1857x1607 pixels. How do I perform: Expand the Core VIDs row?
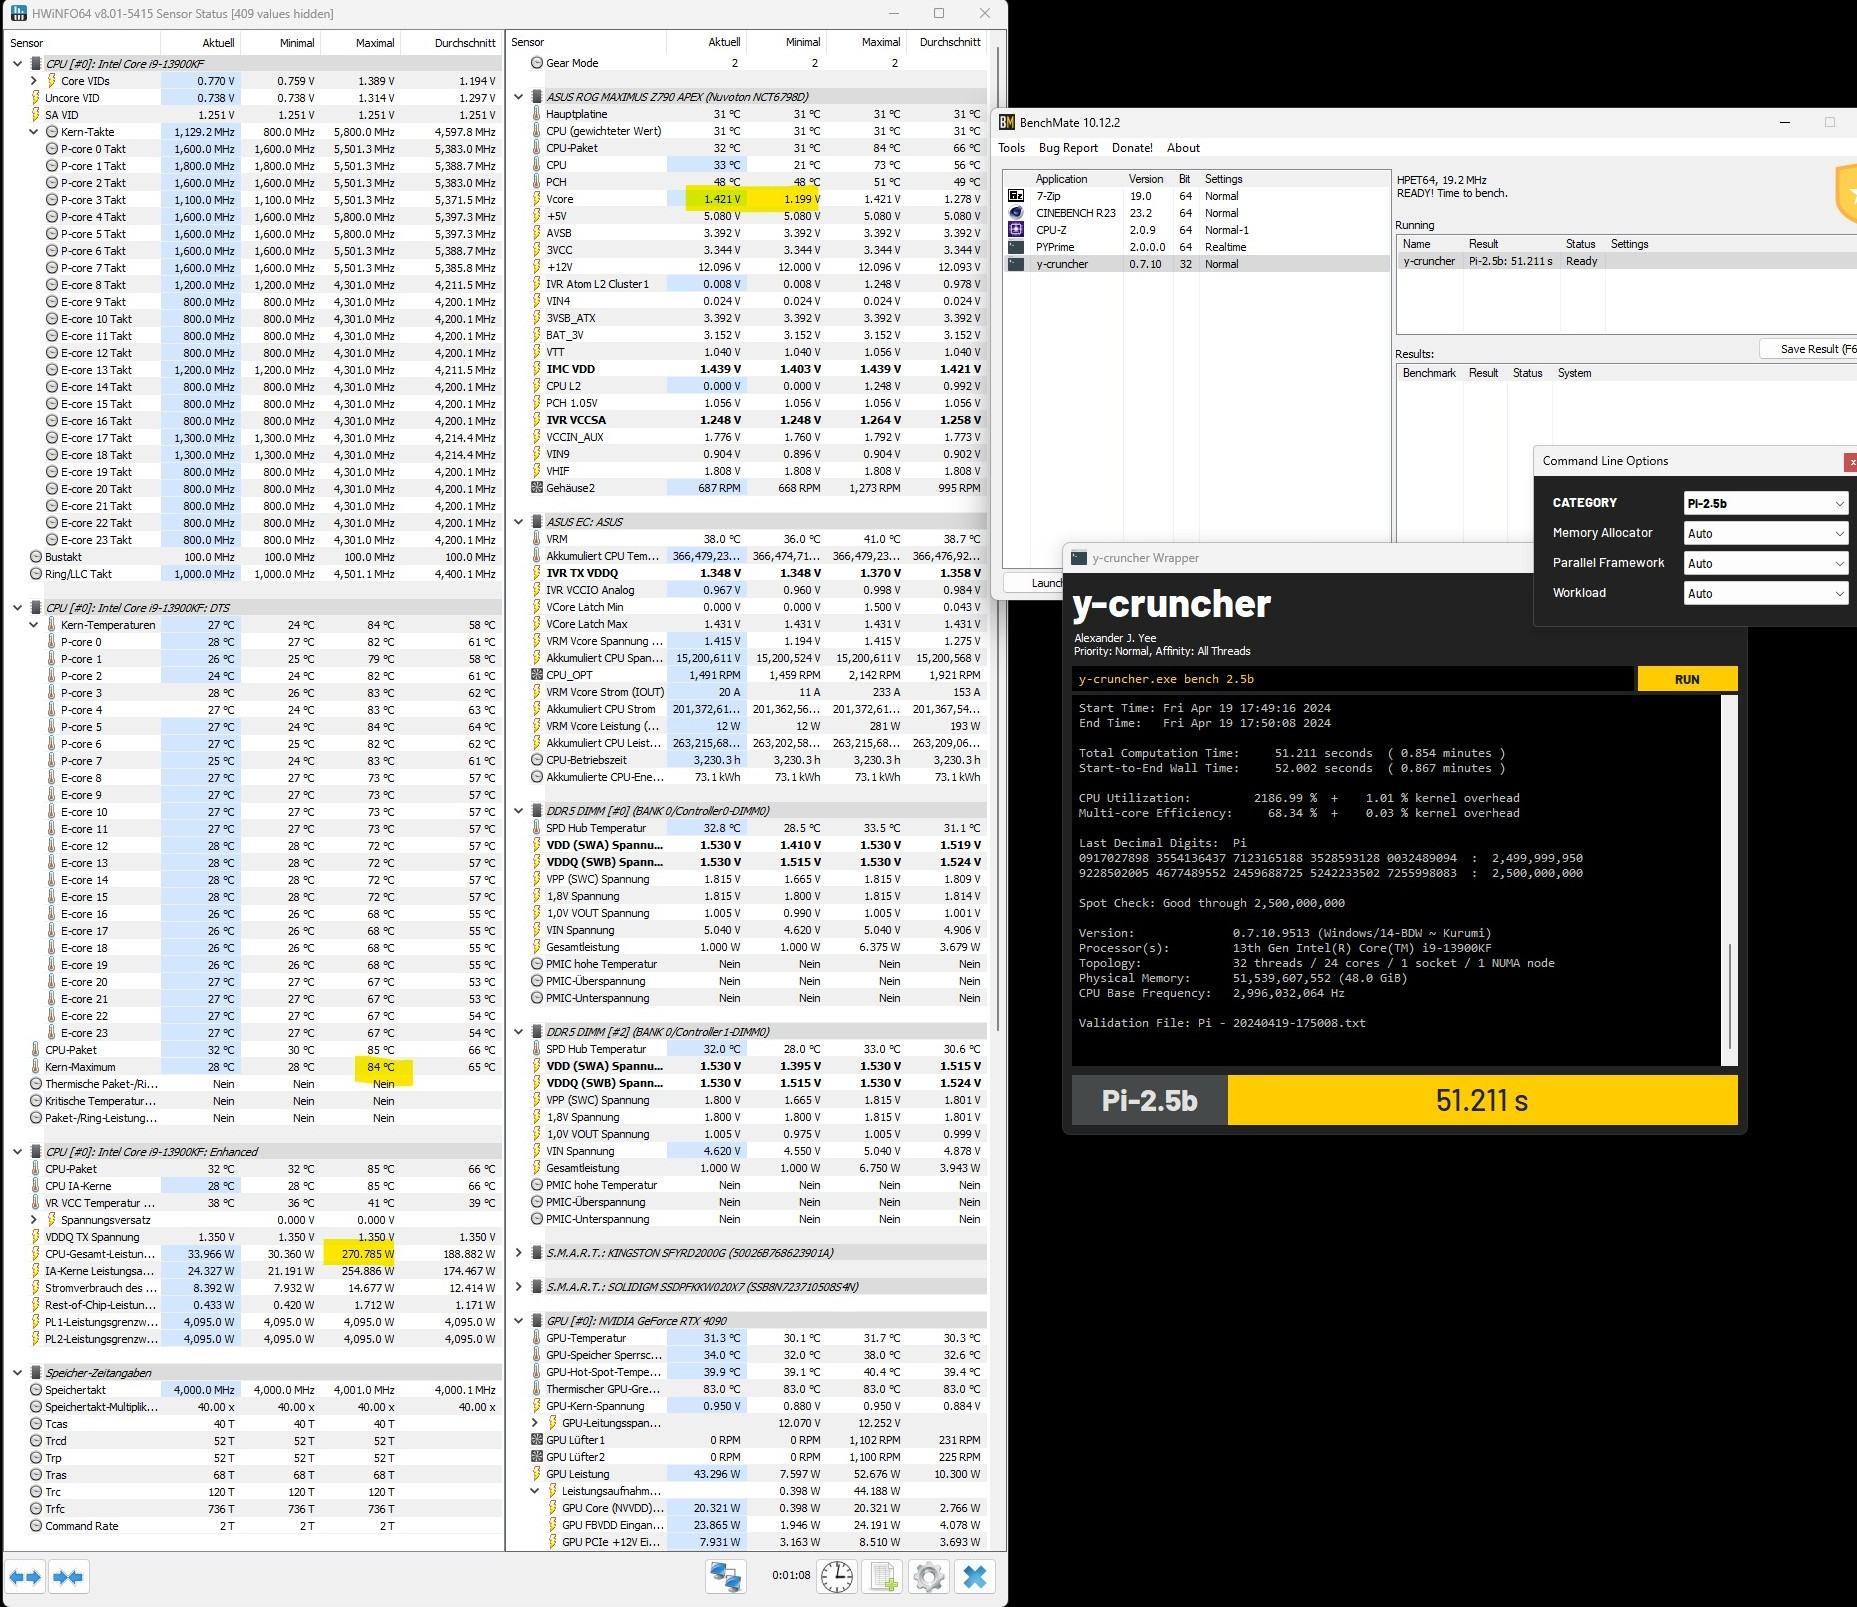pyautogui.click(x=34, y=81)
